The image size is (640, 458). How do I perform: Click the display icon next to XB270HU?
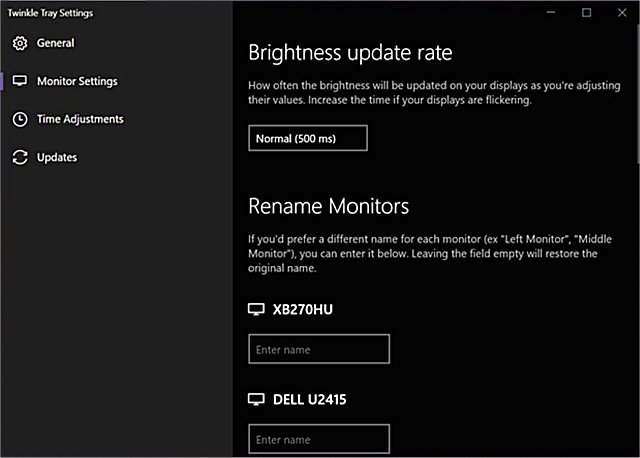pyautogui.click(x=256, y=310)
